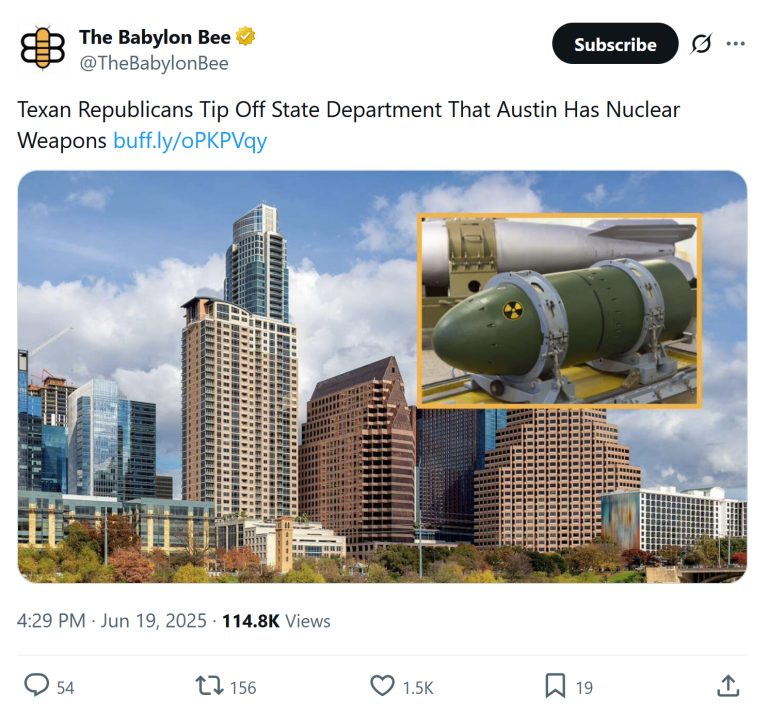The width and height of the screenshot is (768, 713).
Task: Click the 19 bookmarks count
Action: 584,688
